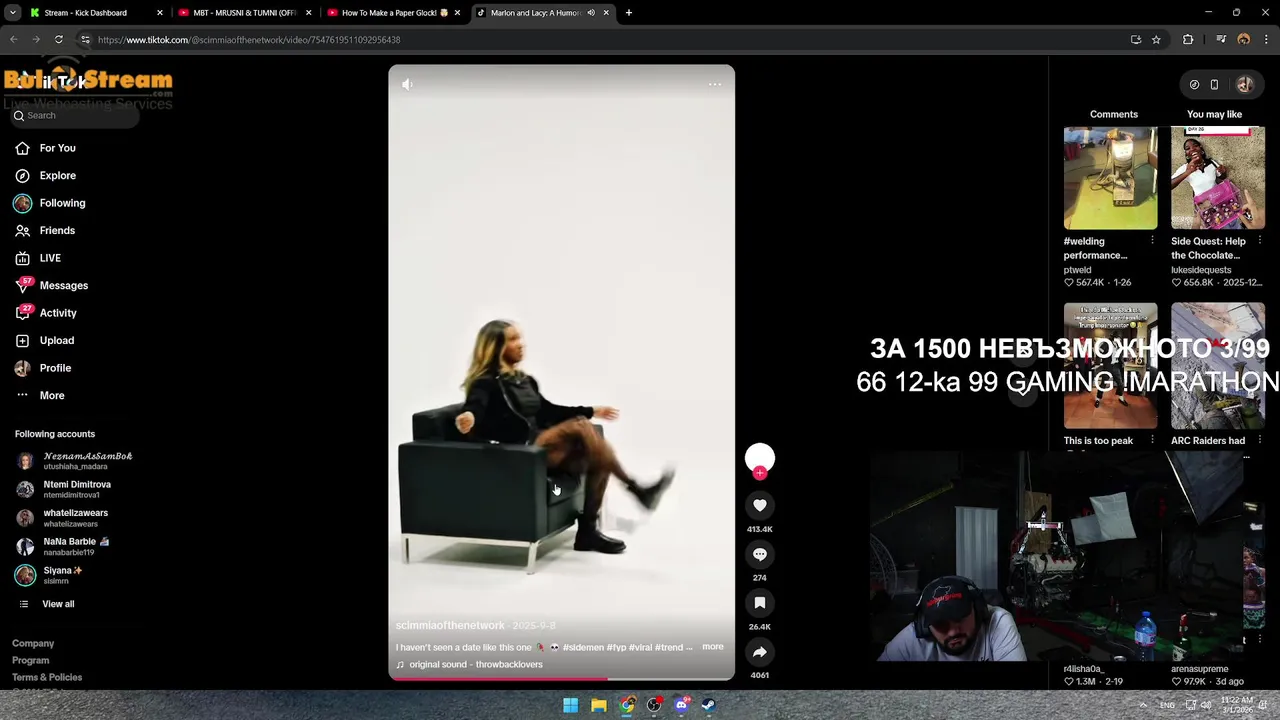Open the Windows Start menu

click(570, 705)
